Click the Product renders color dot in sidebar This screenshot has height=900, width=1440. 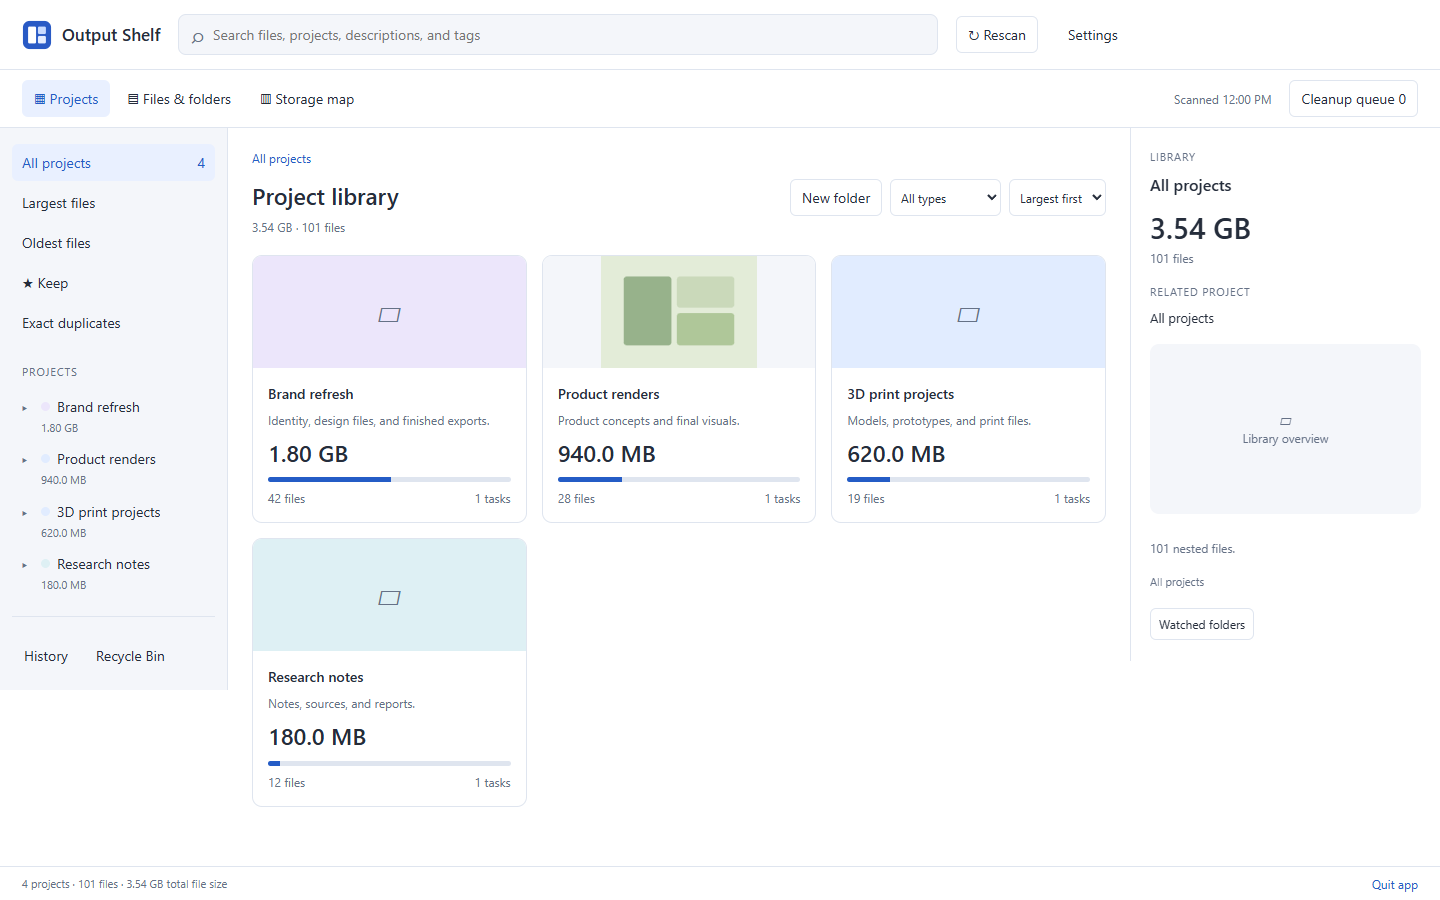(46, 459)
